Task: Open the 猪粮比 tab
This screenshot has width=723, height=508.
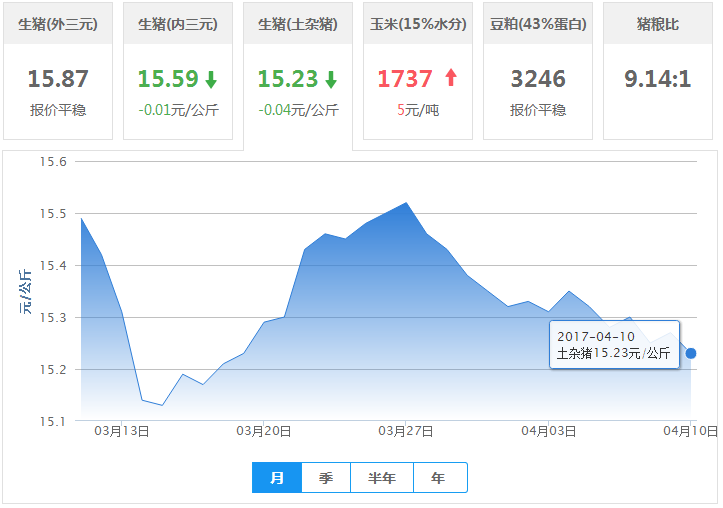Action: click(658, 23)
